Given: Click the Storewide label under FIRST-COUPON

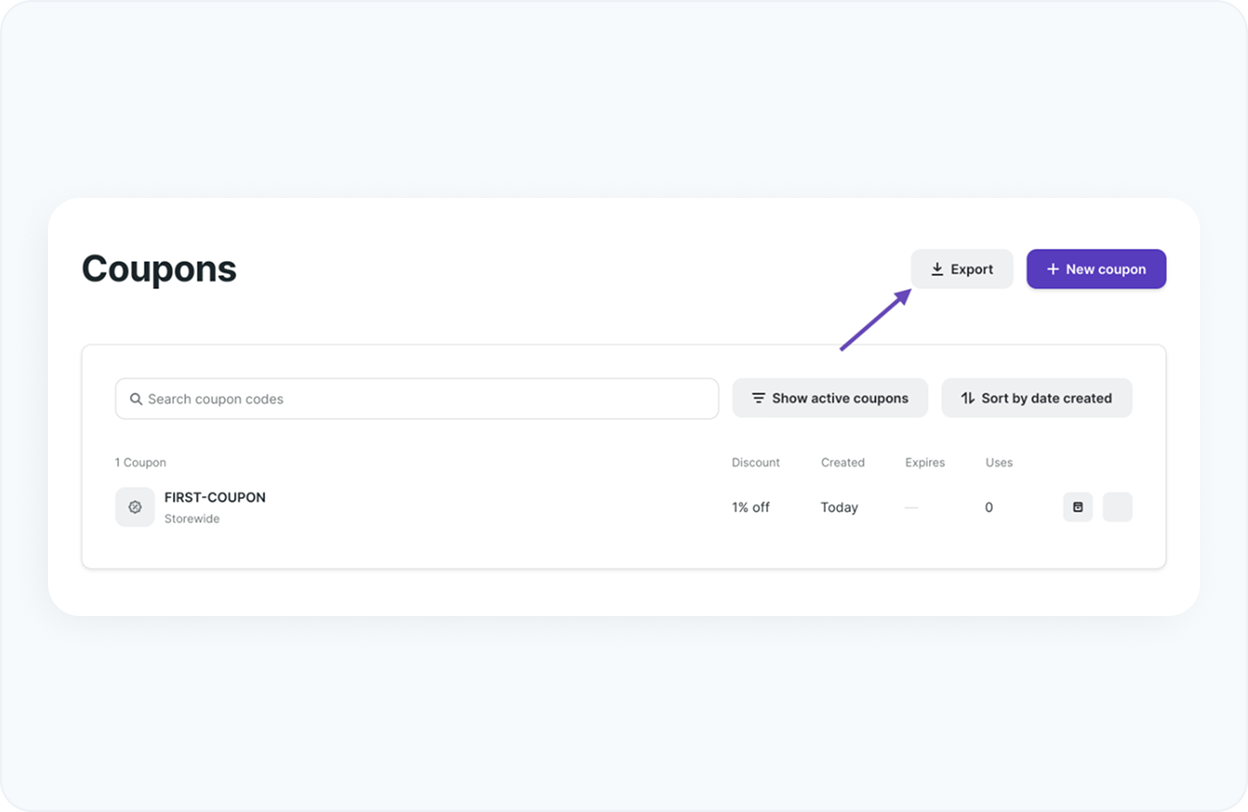Looking at the screenshot, I should pos(192,519).
